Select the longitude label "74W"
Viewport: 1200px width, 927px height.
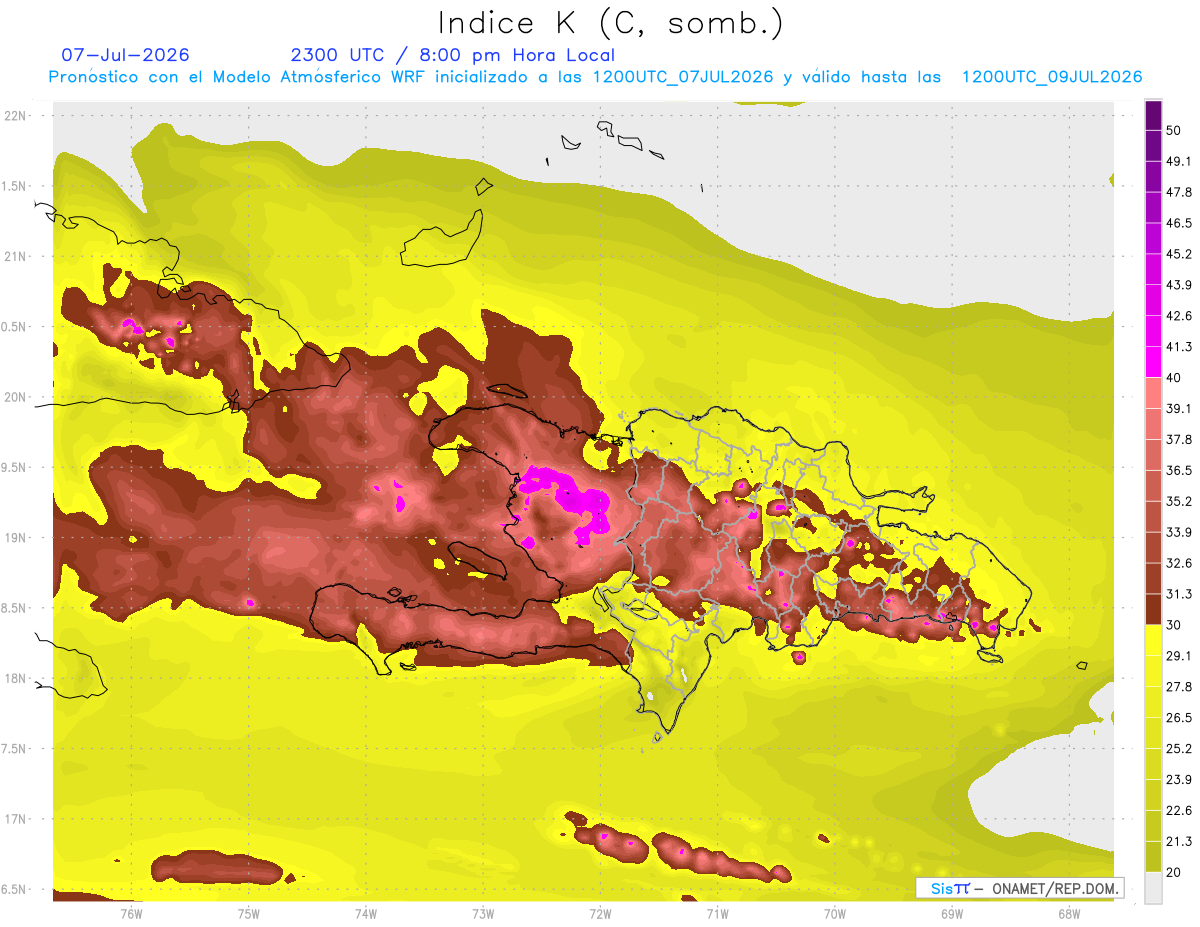point(366,913)
